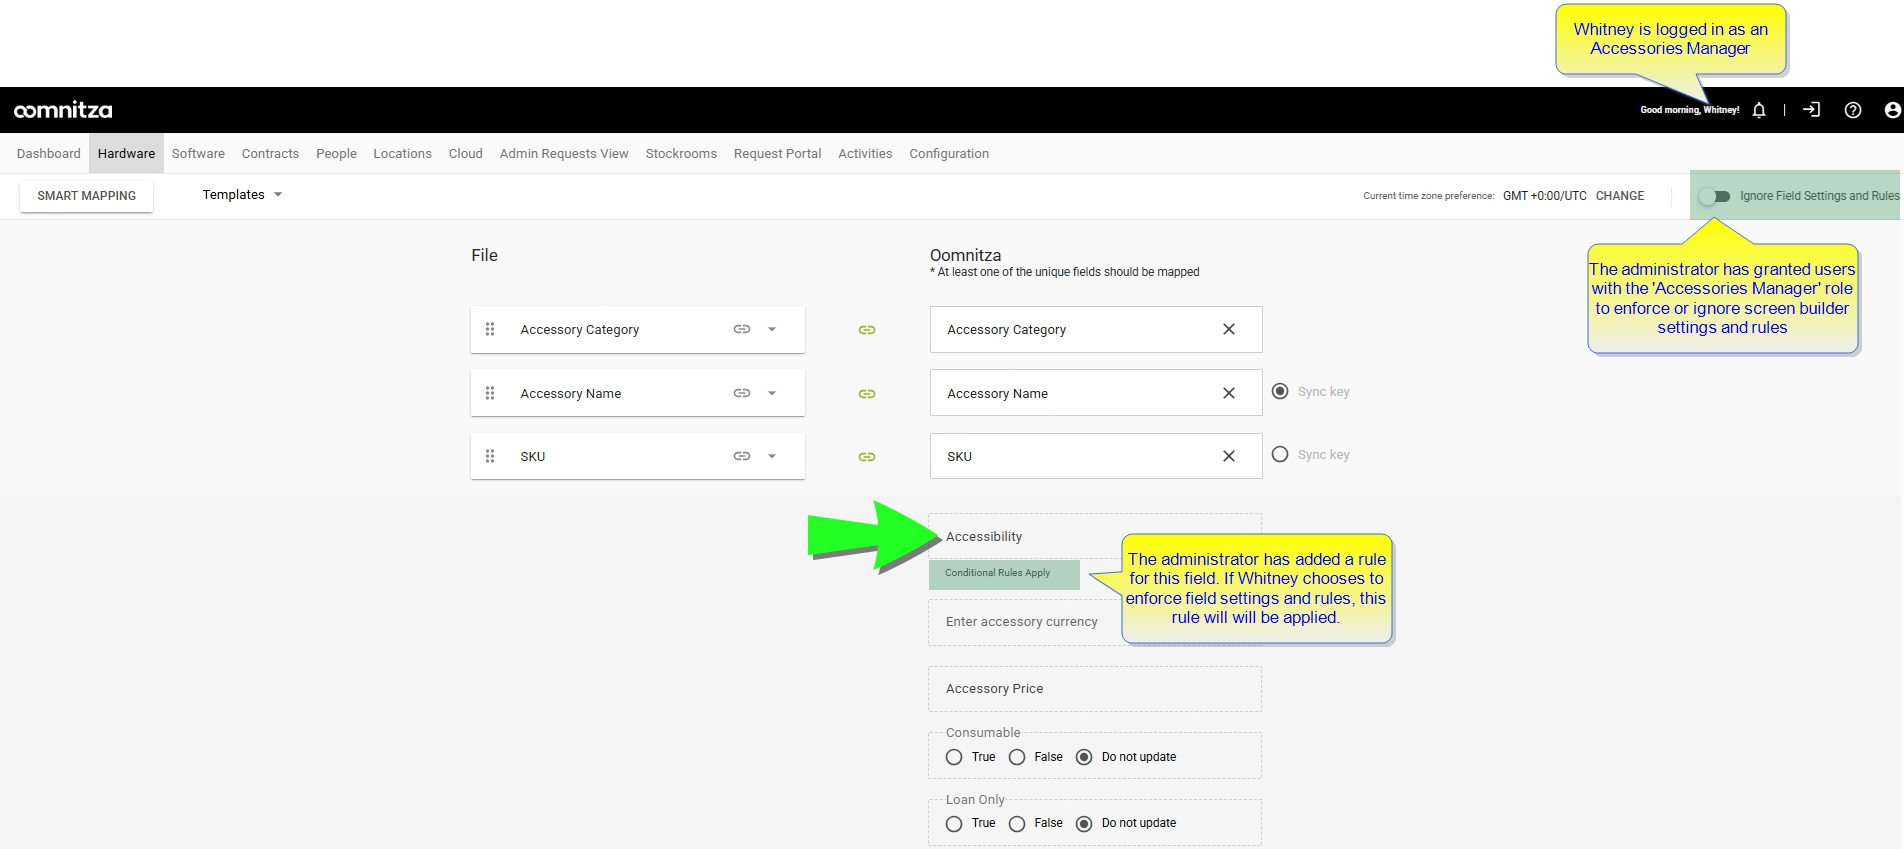Toggle Ignore Field Settings and Rules switch

1715,196
